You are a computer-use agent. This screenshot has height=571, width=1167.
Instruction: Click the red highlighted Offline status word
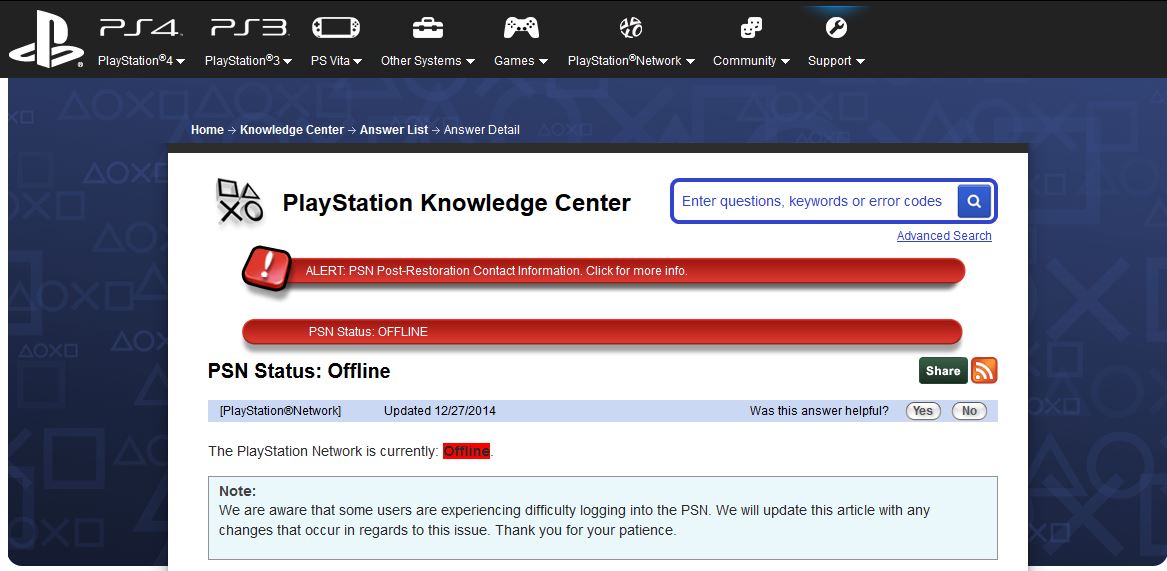coord(467,451)
